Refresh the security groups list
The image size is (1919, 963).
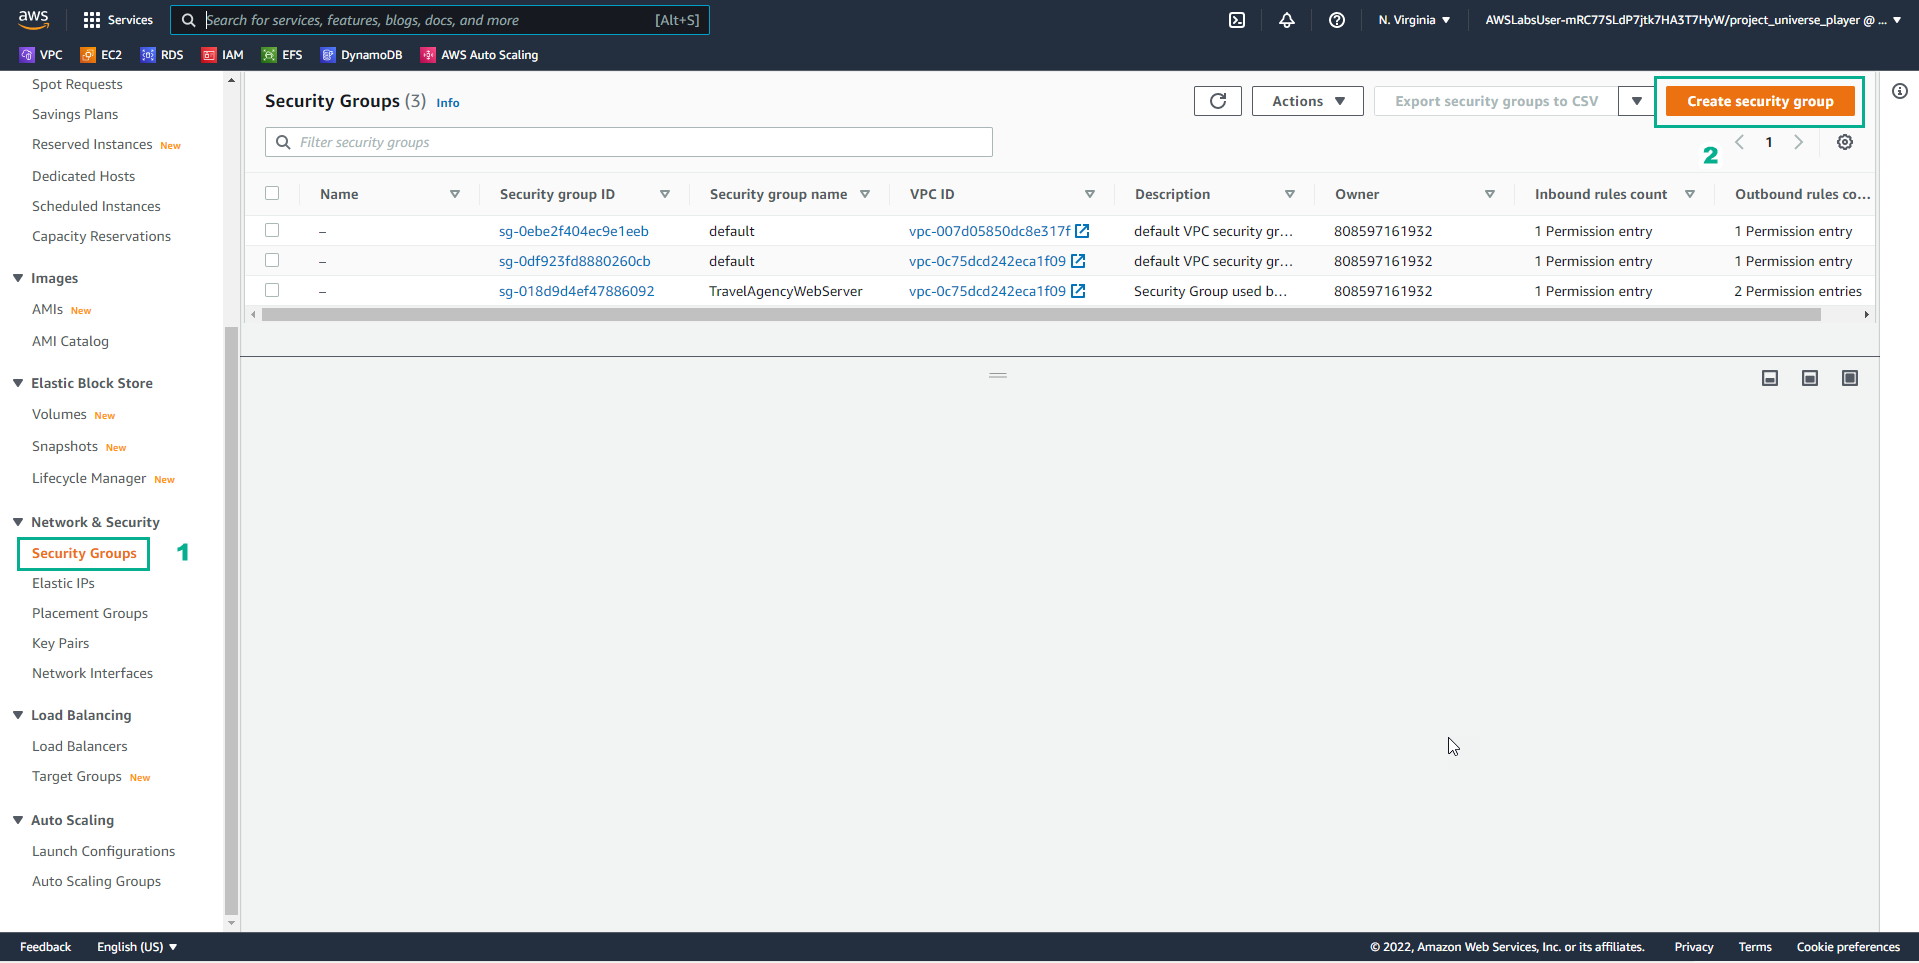click(x=1218, y=101)
